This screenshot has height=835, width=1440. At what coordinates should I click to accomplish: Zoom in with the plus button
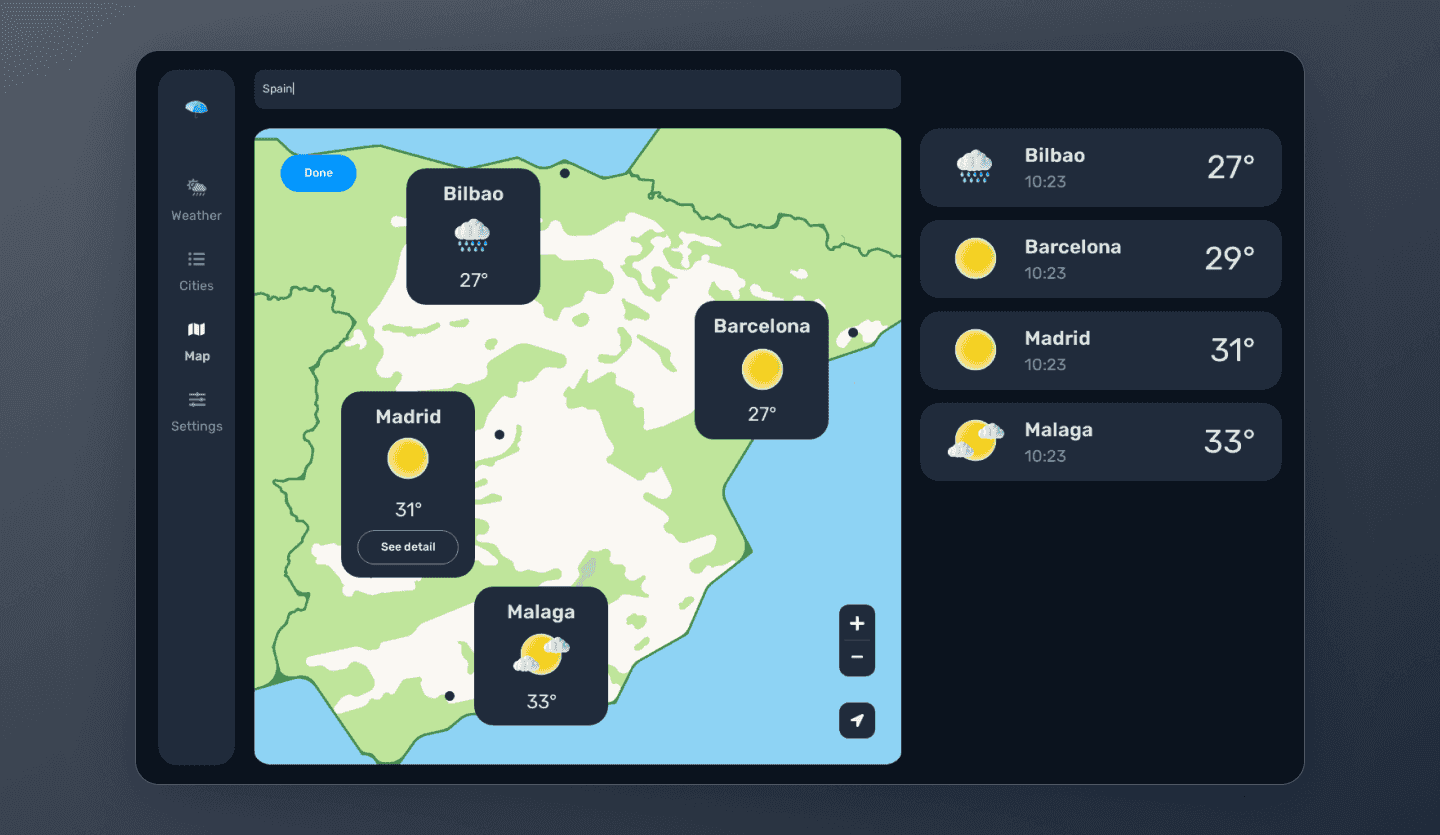(857, 623)
